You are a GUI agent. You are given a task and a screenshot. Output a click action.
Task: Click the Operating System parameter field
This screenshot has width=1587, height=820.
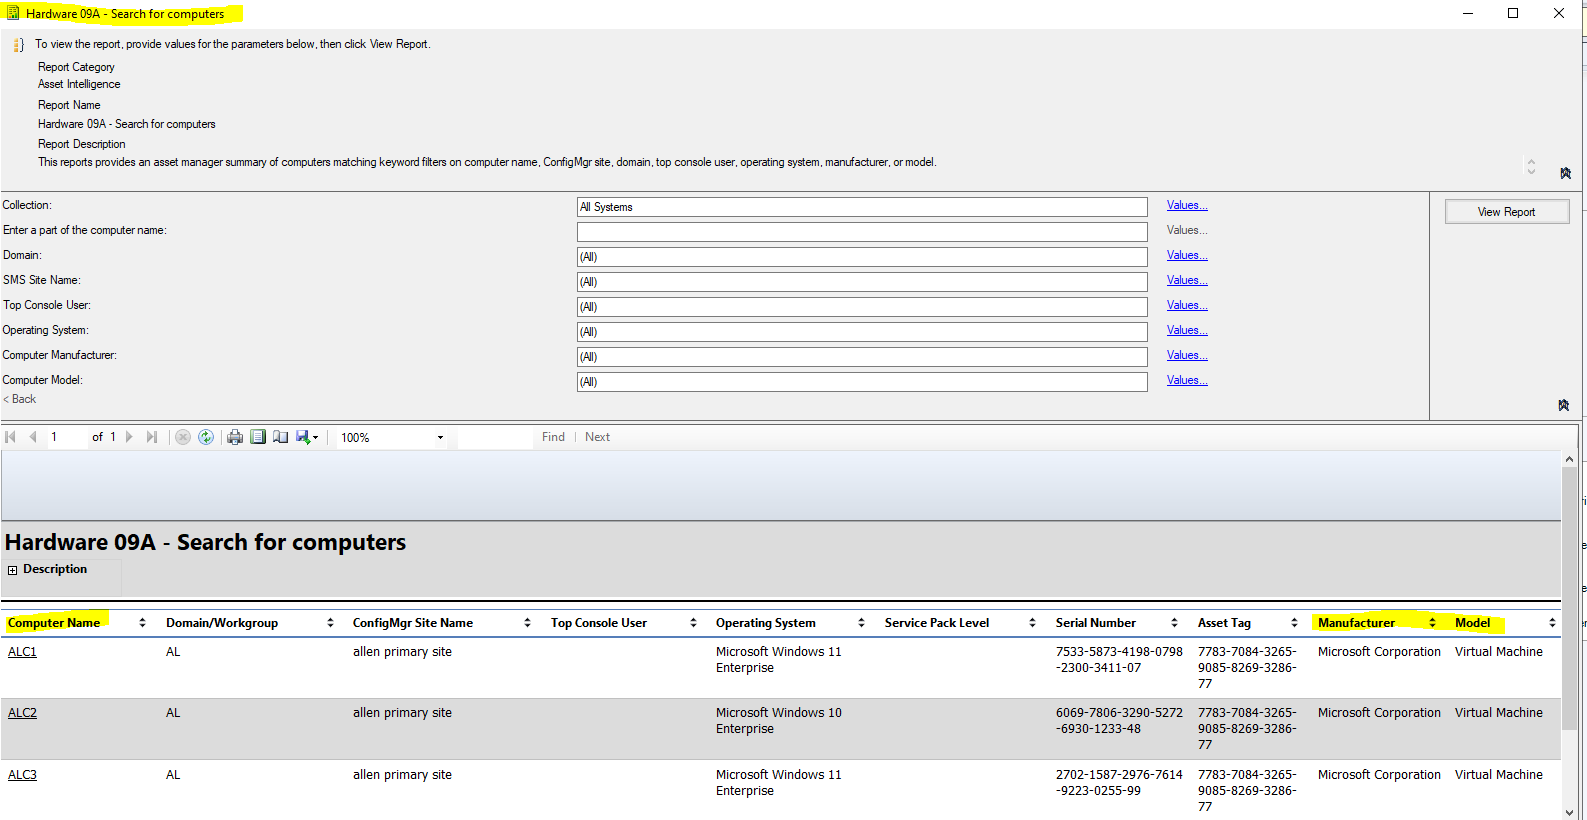point(862,332)
